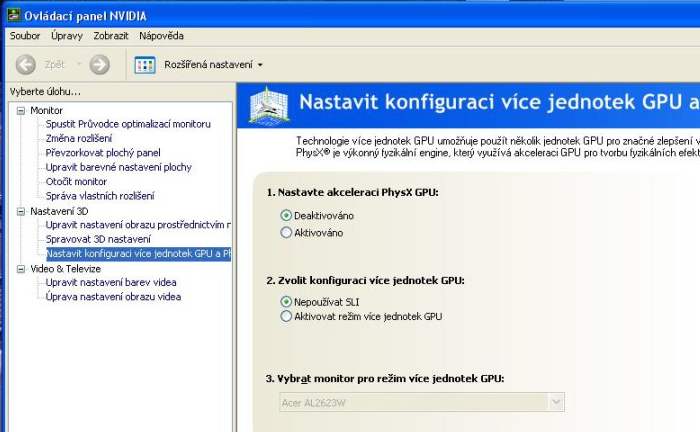Choose the Nepoužívat SLI option
This screenshot has width=700, height=432.
click(286, 300)
